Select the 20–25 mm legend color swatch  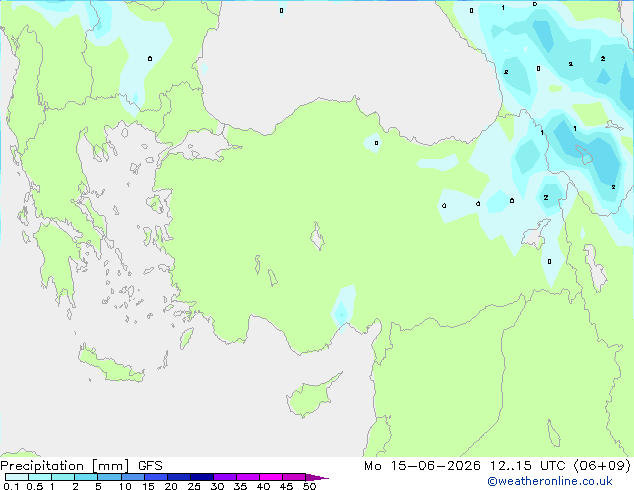[x=179, y=477]
